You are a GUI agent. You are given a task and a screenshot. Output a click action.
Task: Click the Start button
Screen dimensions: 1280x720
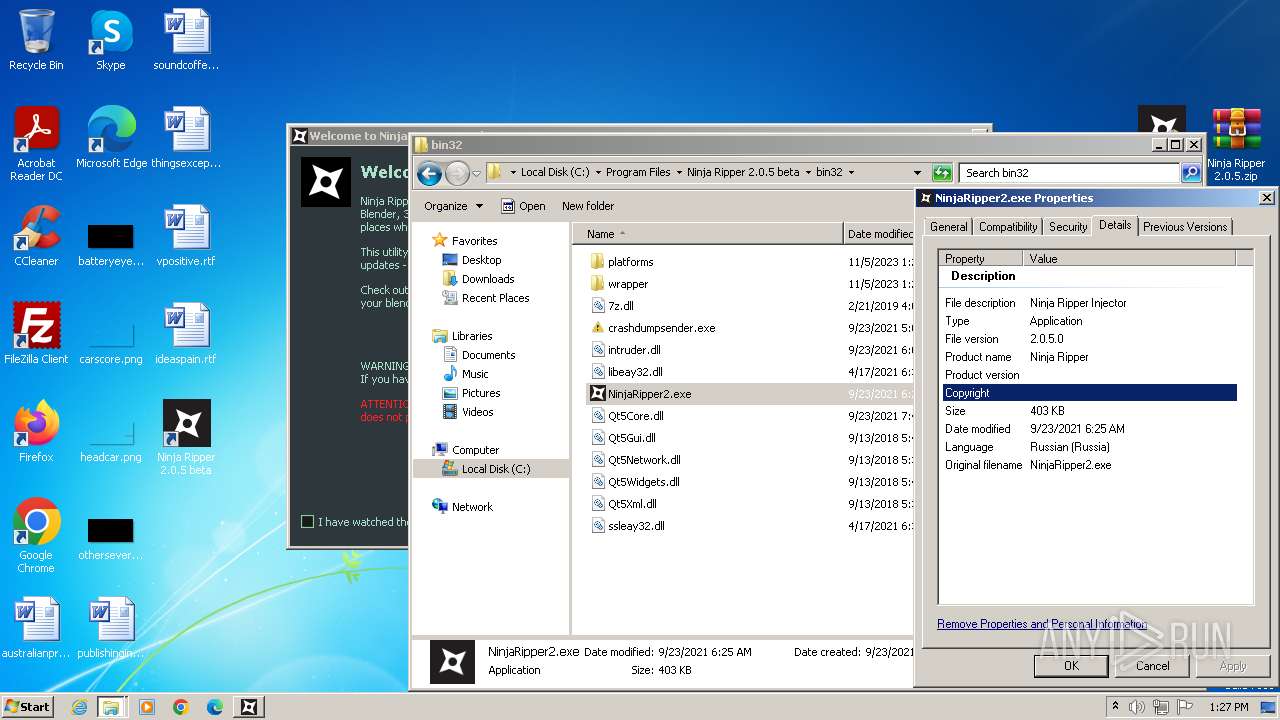pyautogui.click(x=28, y=707)
